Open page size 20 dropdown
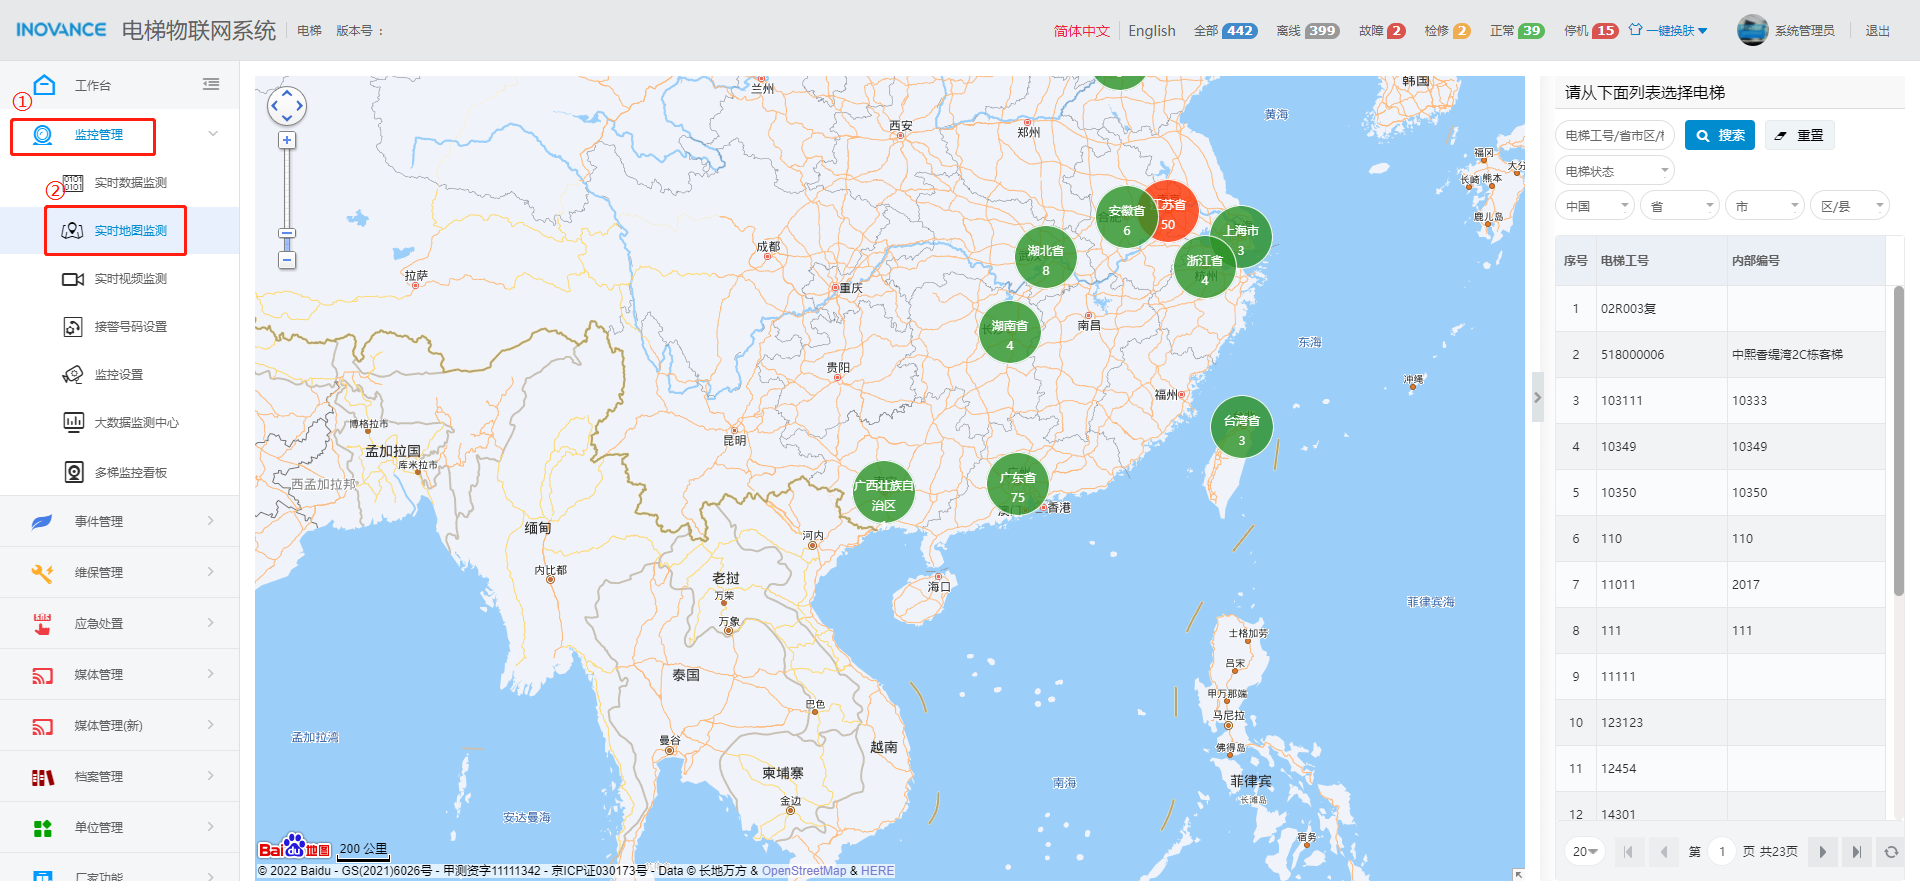The width and height of the screenshot is (1920, 881). pyautogui.click(x=1584, y=851)
